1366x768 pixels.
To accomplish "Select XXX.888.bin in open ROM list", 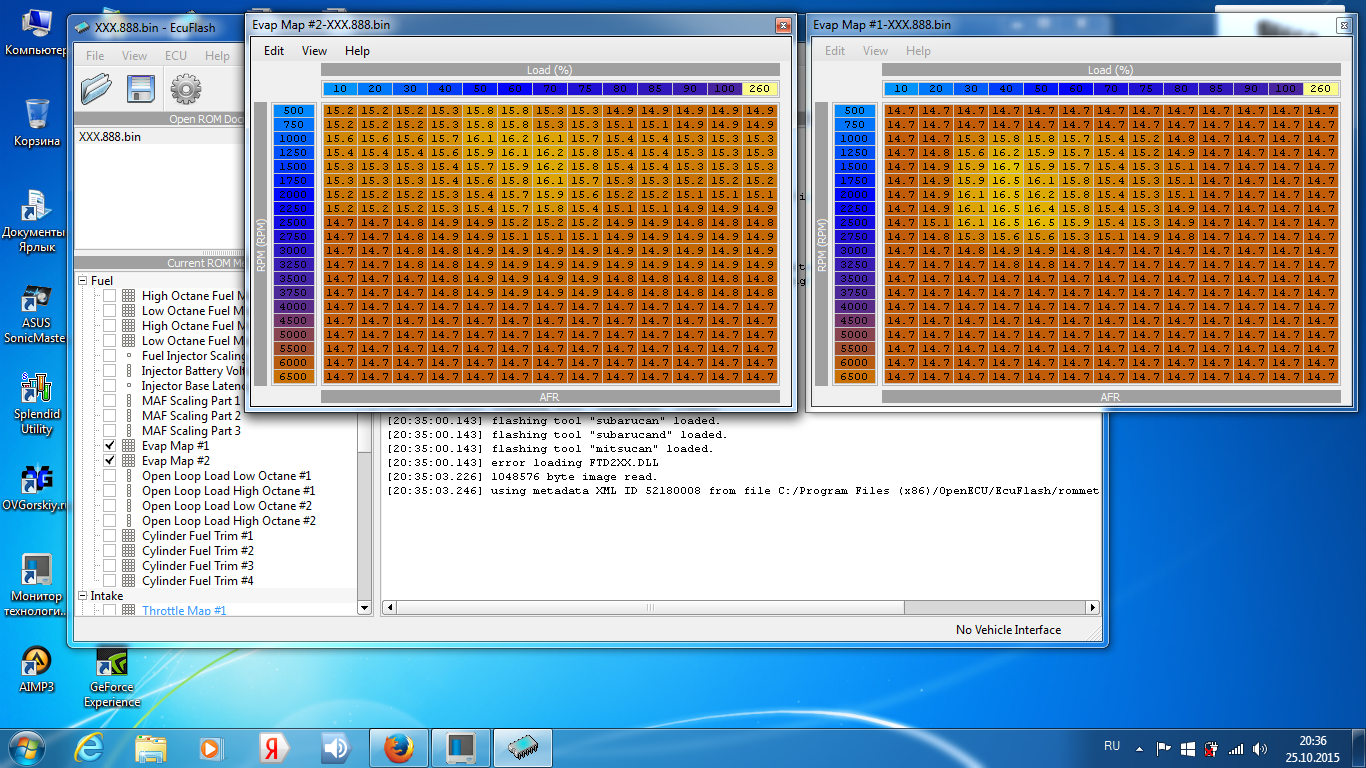I will [110, 137].
